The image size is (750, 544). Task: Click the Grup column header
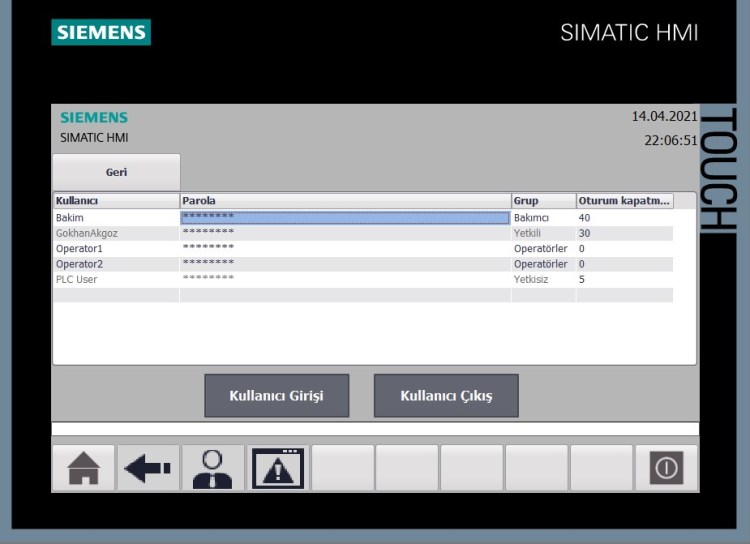[543, 201]
